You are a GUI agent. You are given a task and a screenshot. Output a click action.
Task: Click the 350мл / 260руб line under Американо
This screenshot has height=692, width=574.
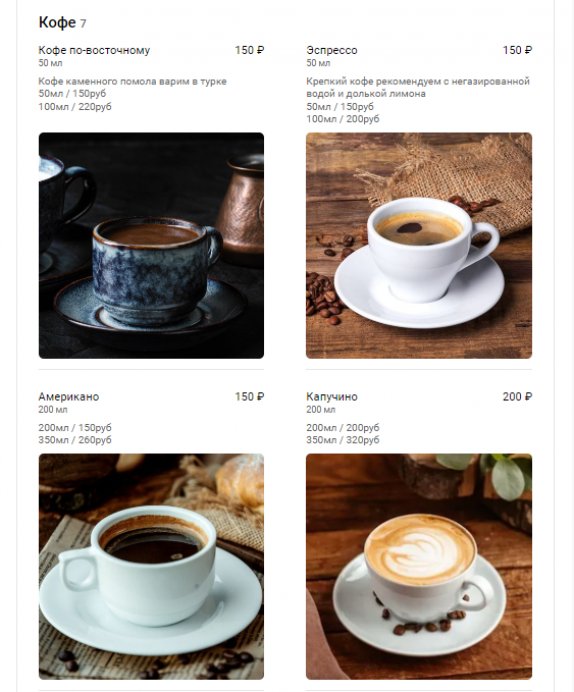point(75,440)
